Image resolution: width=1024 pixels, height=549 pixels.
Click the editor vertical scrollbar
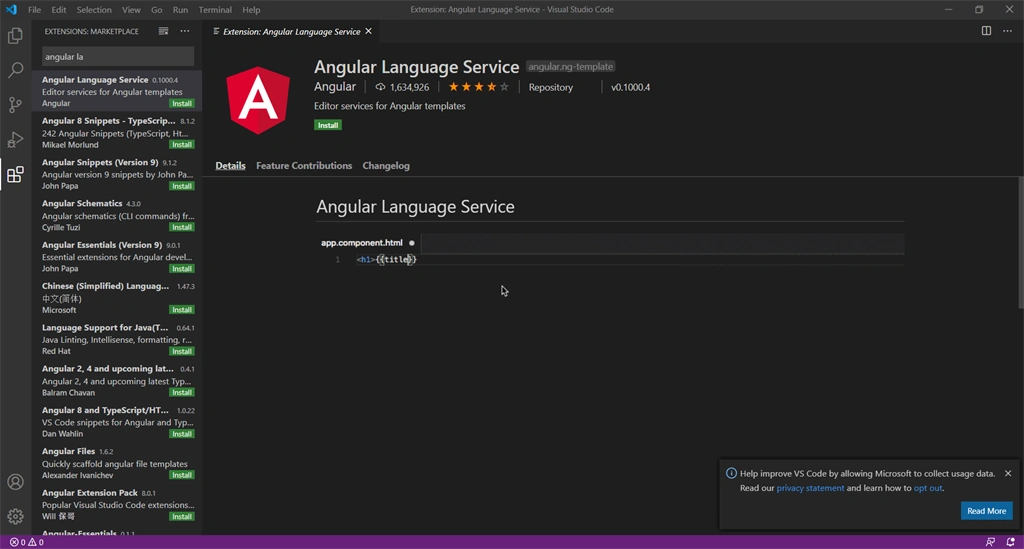[x=1020, y=242]
